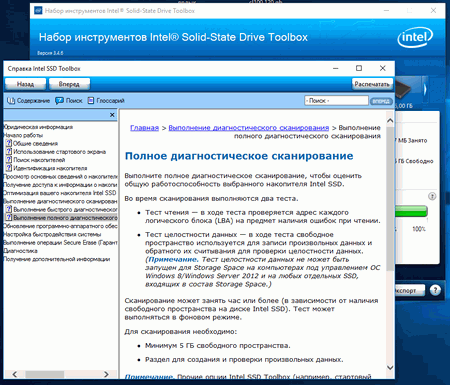
Task: Click the green progress bar in Toolbox window
Action: point(411,211)
